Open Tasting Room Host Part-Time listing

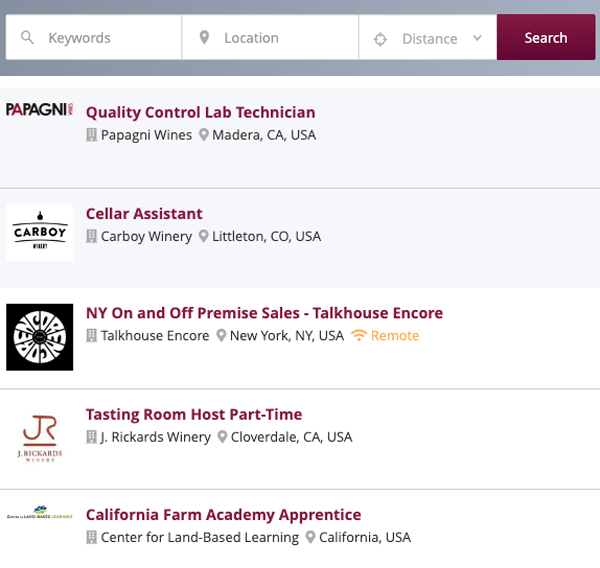pyautogui.click(x=194, y=414)
